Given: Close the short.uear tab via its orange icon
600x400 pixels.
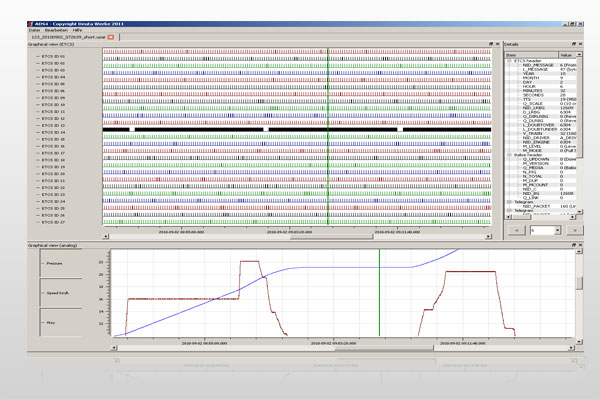Looking at the screenshot, I should tap(111, 37).
